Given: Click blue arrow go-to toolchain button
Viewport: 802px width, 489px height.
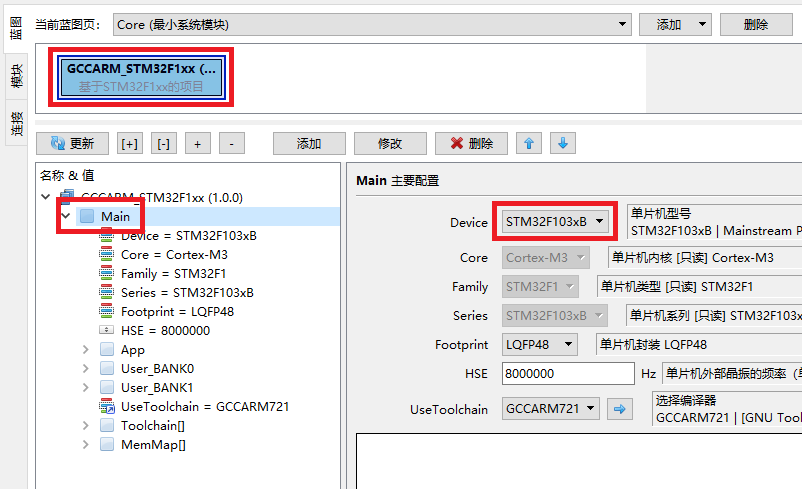Looking at the screenshot, I should [x=619, y=409].
